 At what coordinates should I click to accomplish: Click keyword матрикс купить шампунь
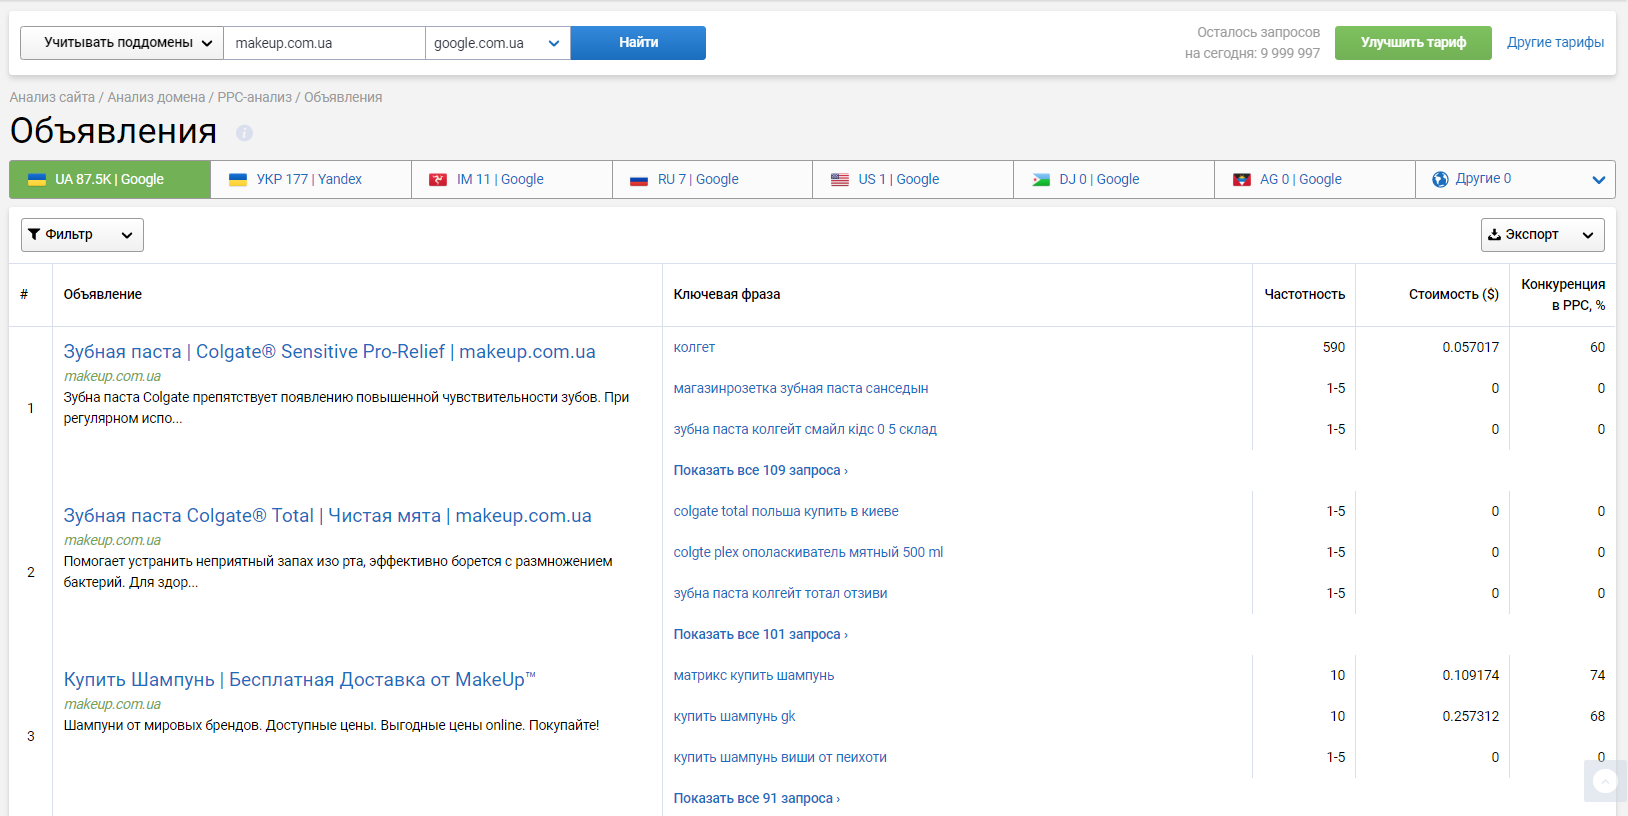(x=754, y=675)
